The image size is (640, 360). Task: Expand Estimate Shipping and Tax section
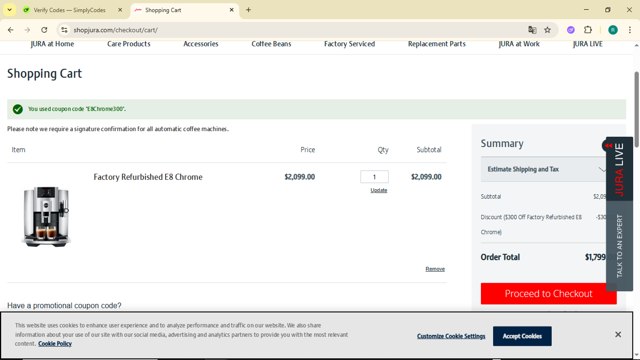543,169
